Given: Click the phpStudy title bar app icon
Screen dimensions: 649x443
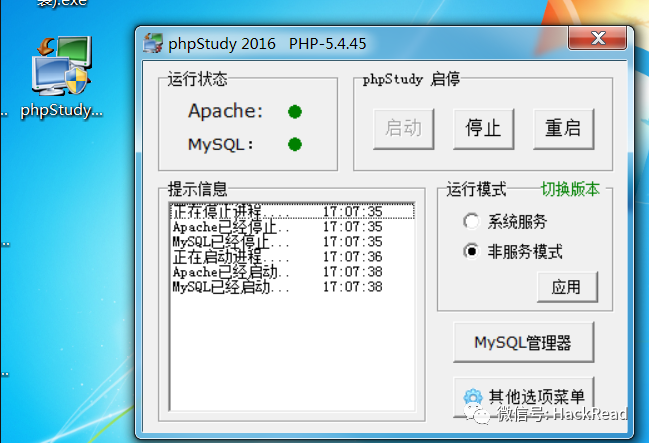Looking at the screenshot, I should pos(152,43).
